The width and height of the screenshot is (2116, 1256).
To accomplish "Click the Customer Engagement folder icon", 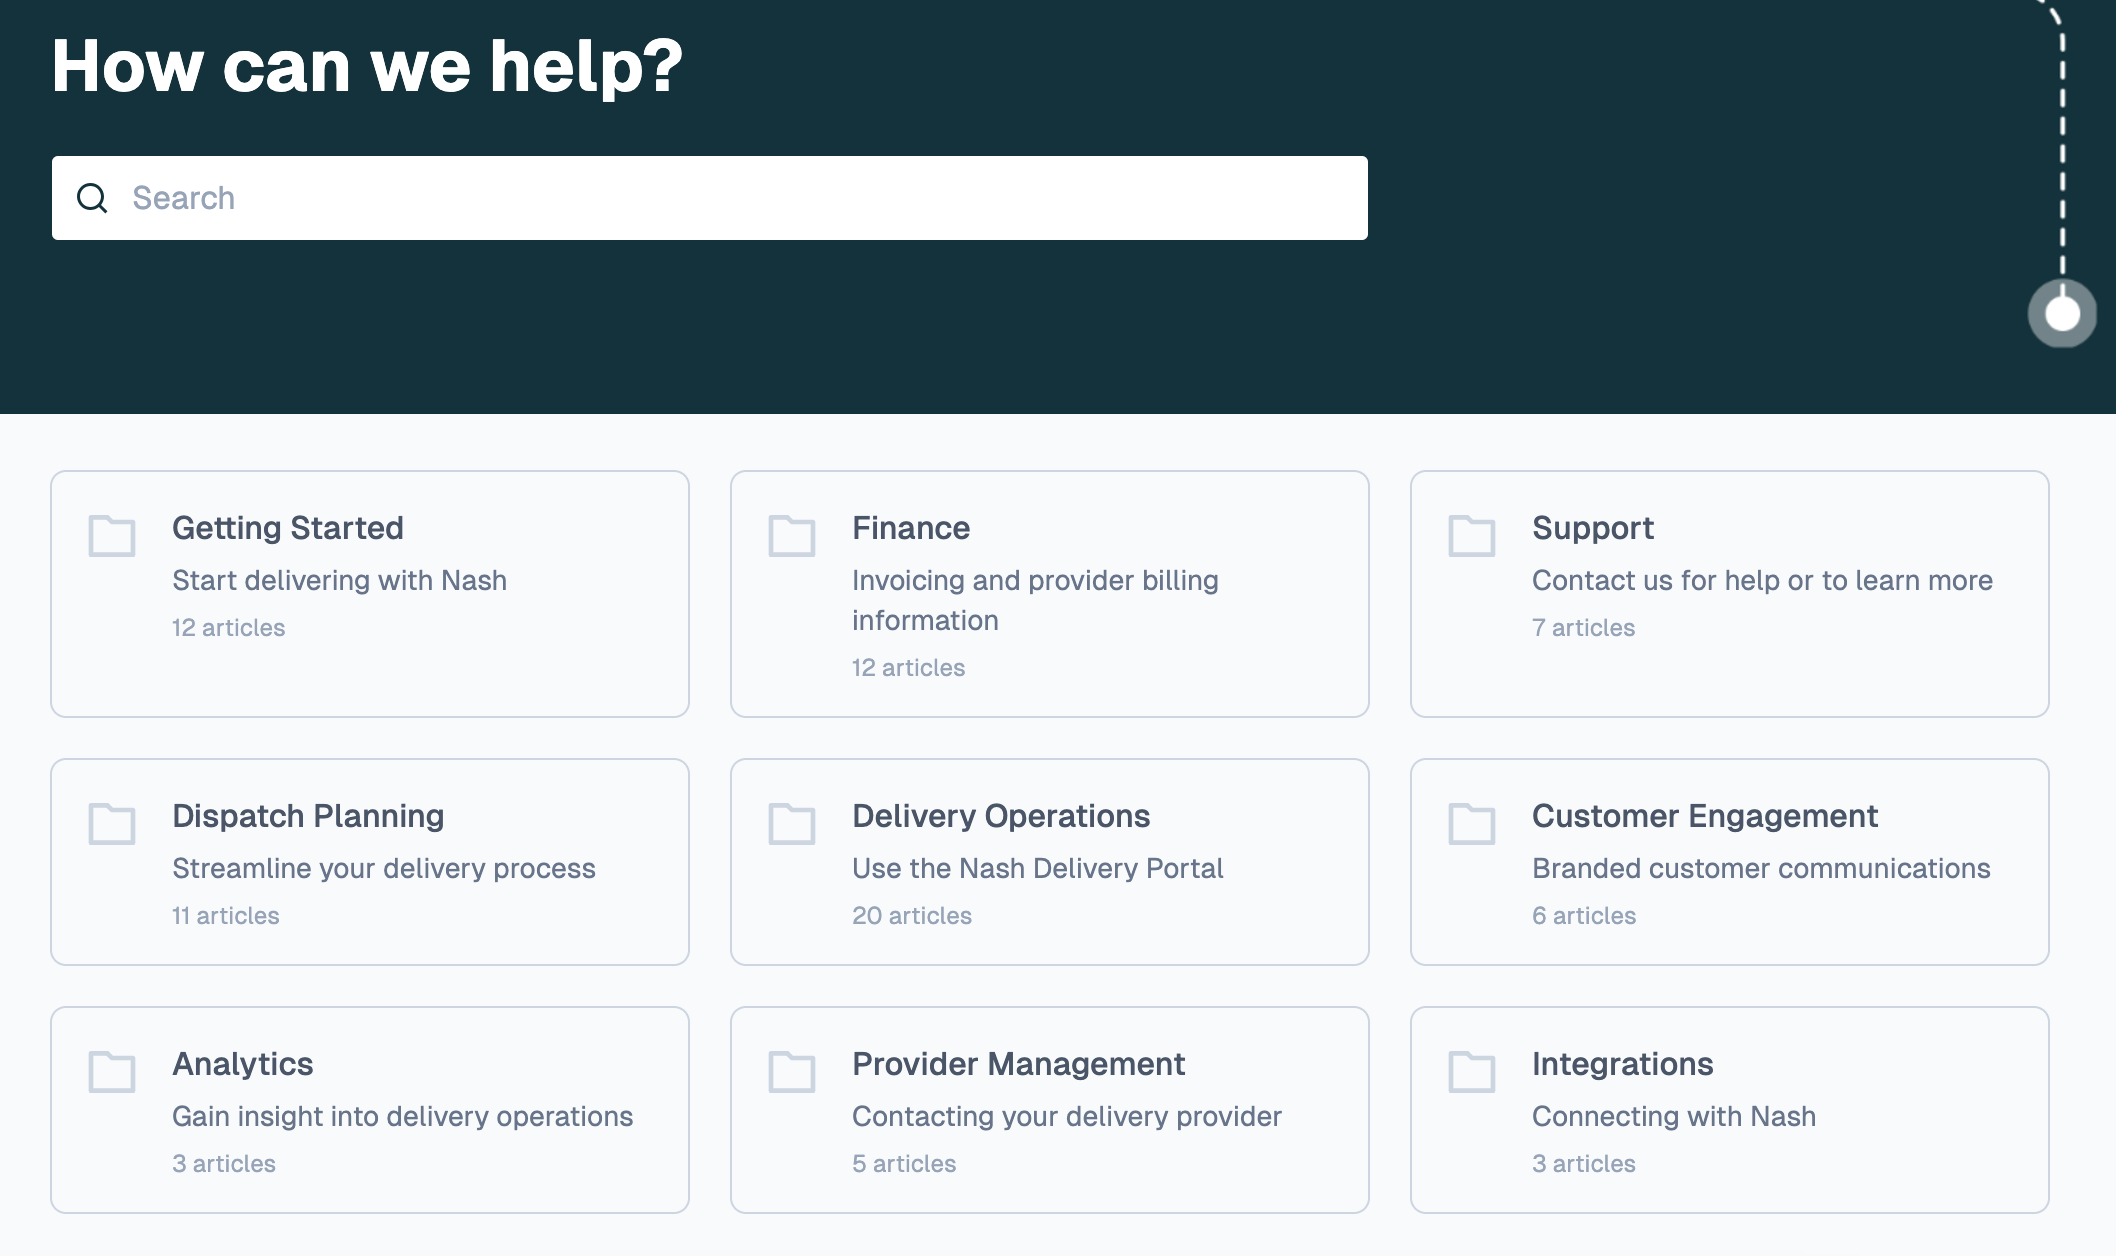I will (1472, 824).
